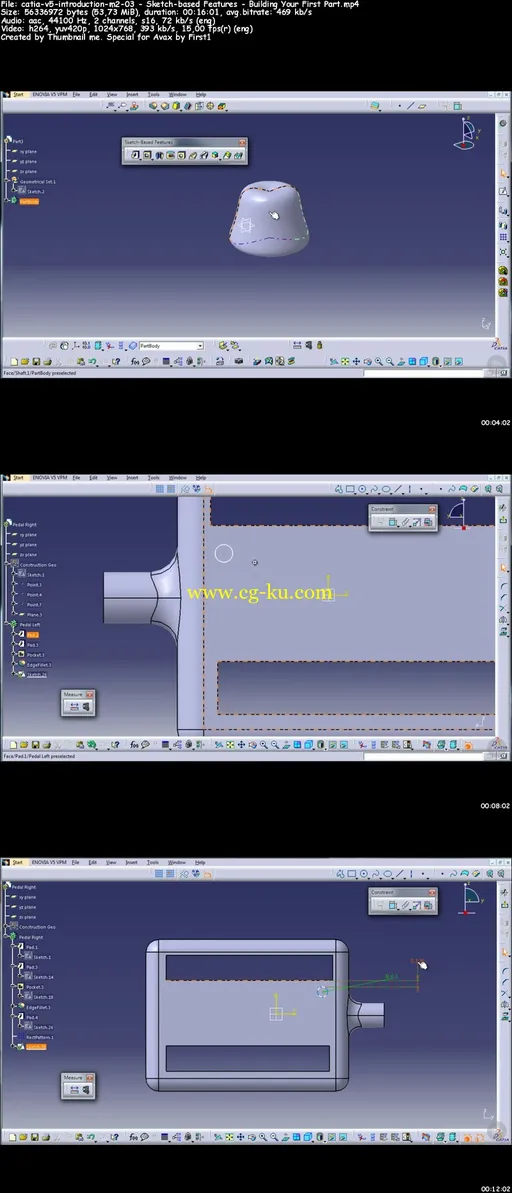This screenshot has width=512, height=1193.
Task: Select Sketch.2 in the specification tree
Action: click(x=36, y=192)
